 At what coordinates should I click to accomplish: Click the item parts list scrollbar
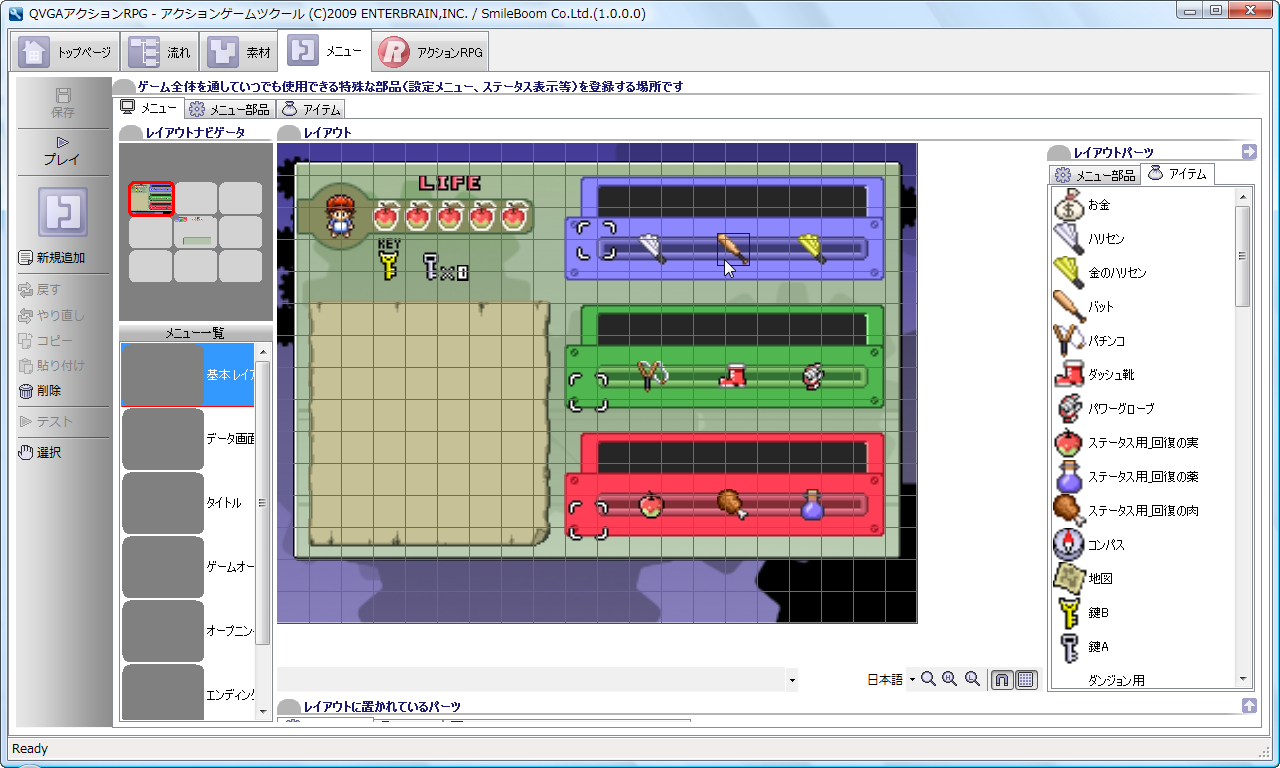(x=1243, y=439)
